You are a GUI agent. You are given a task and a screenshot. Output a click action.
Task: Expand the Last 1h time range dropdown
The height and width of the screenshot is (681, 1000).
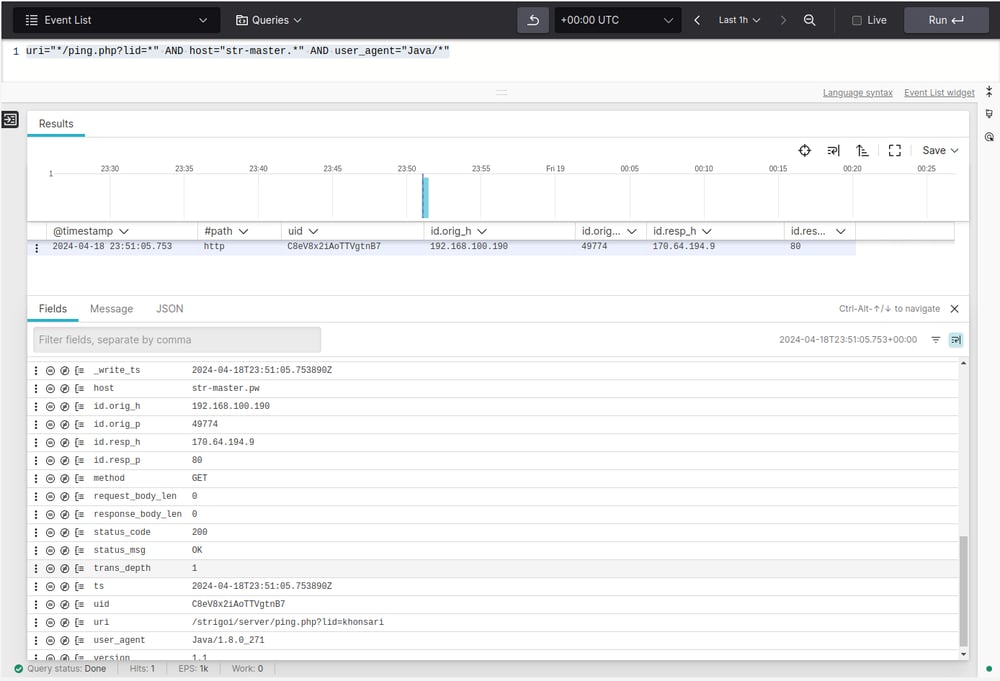point(739,20)
